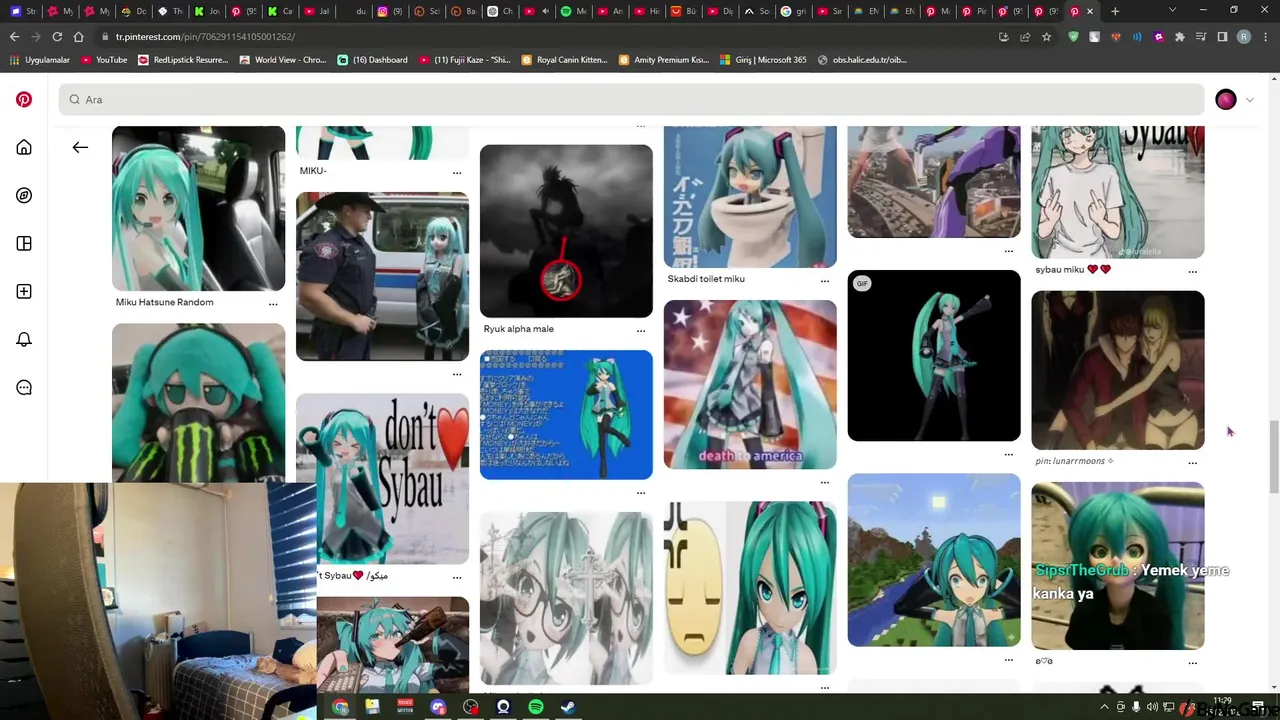This screenshot has height=720, width=1280.
Task: Click the browser back button
Action: pyautogui.click(x=14, y=36)
